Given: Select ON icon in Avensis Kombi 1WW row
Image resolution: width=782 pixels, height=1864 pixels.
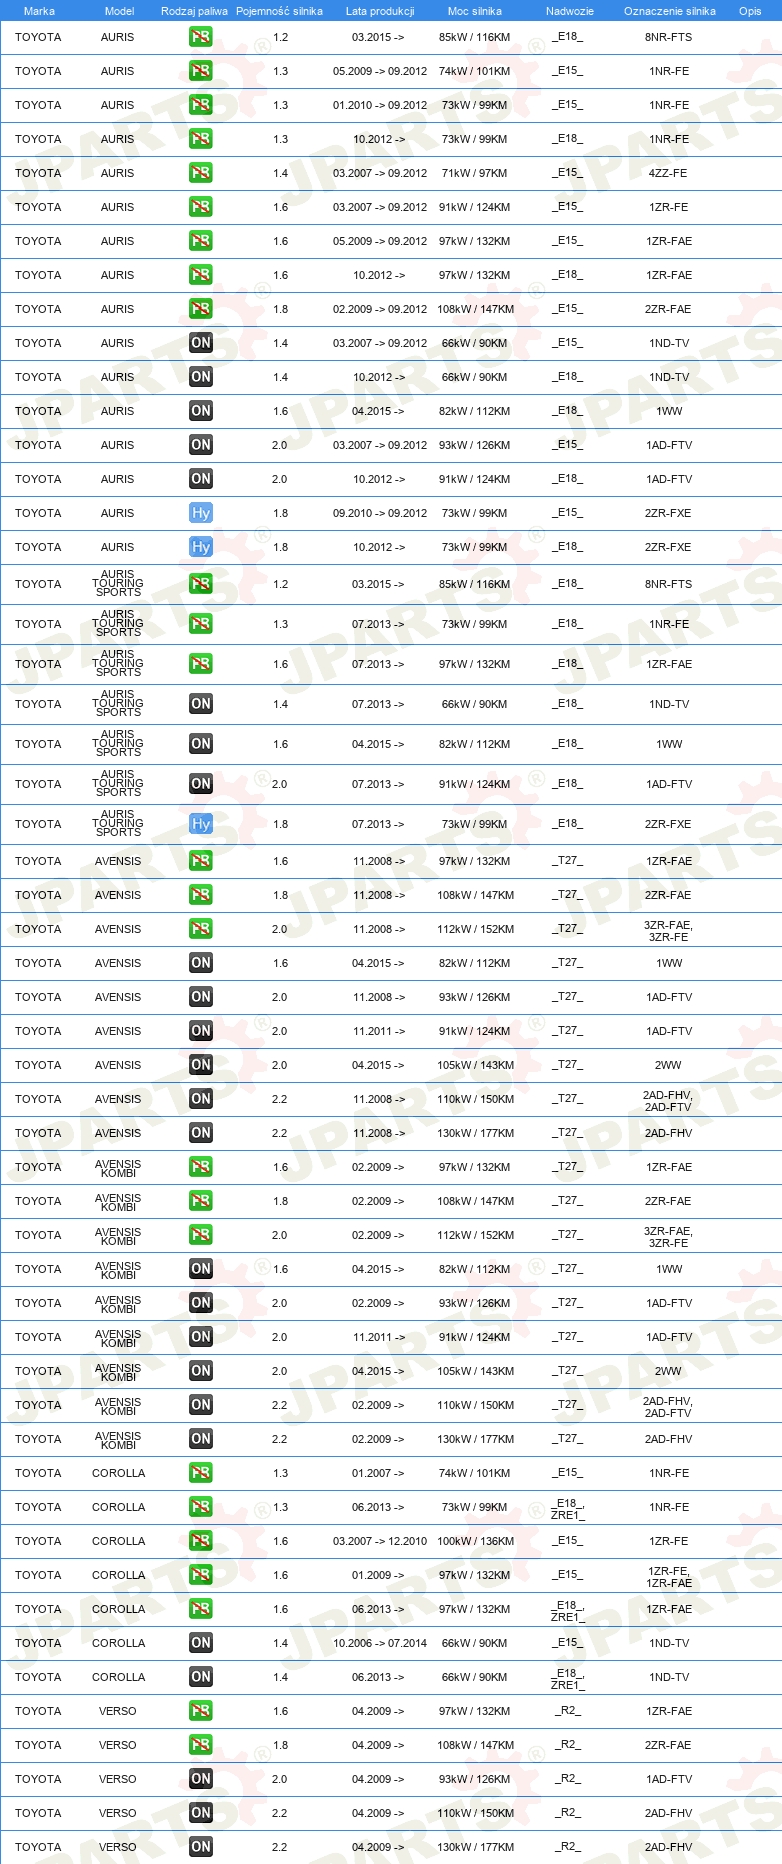Looking at the screenshot, I should (x=201, y=1269).
